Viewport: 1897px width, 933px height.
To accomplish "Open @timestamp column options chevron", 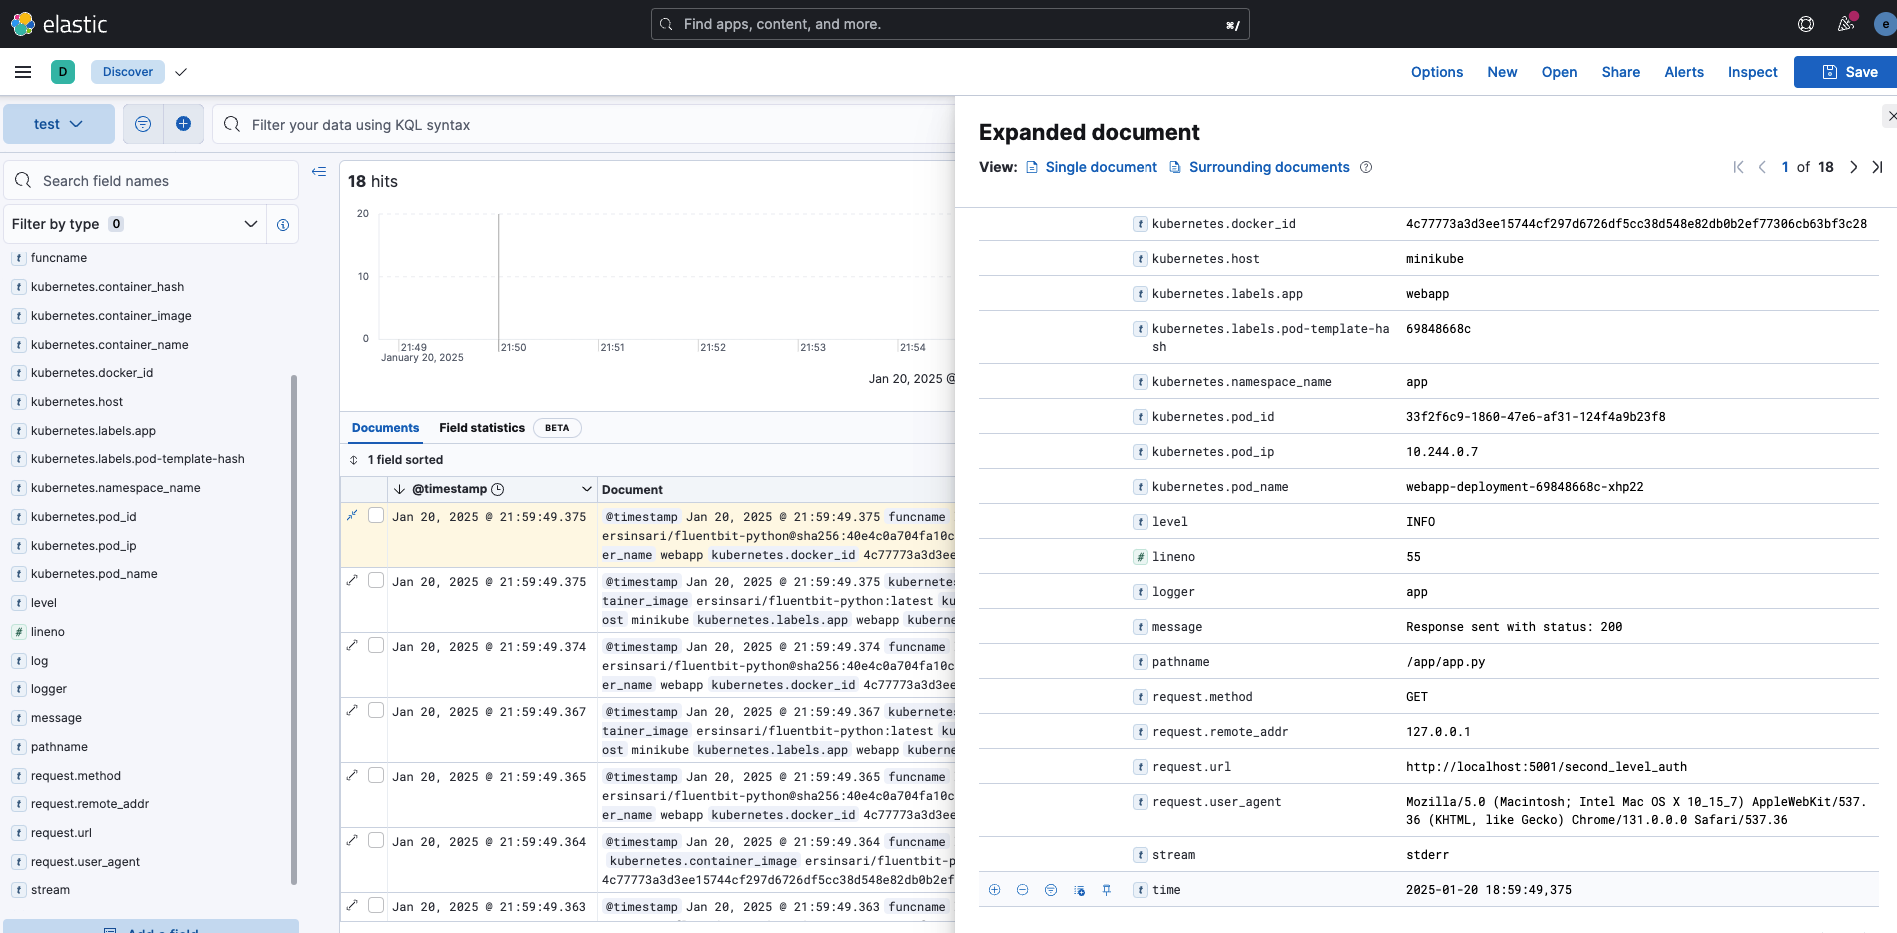I will pyautogui.click(x=587, y=489).
